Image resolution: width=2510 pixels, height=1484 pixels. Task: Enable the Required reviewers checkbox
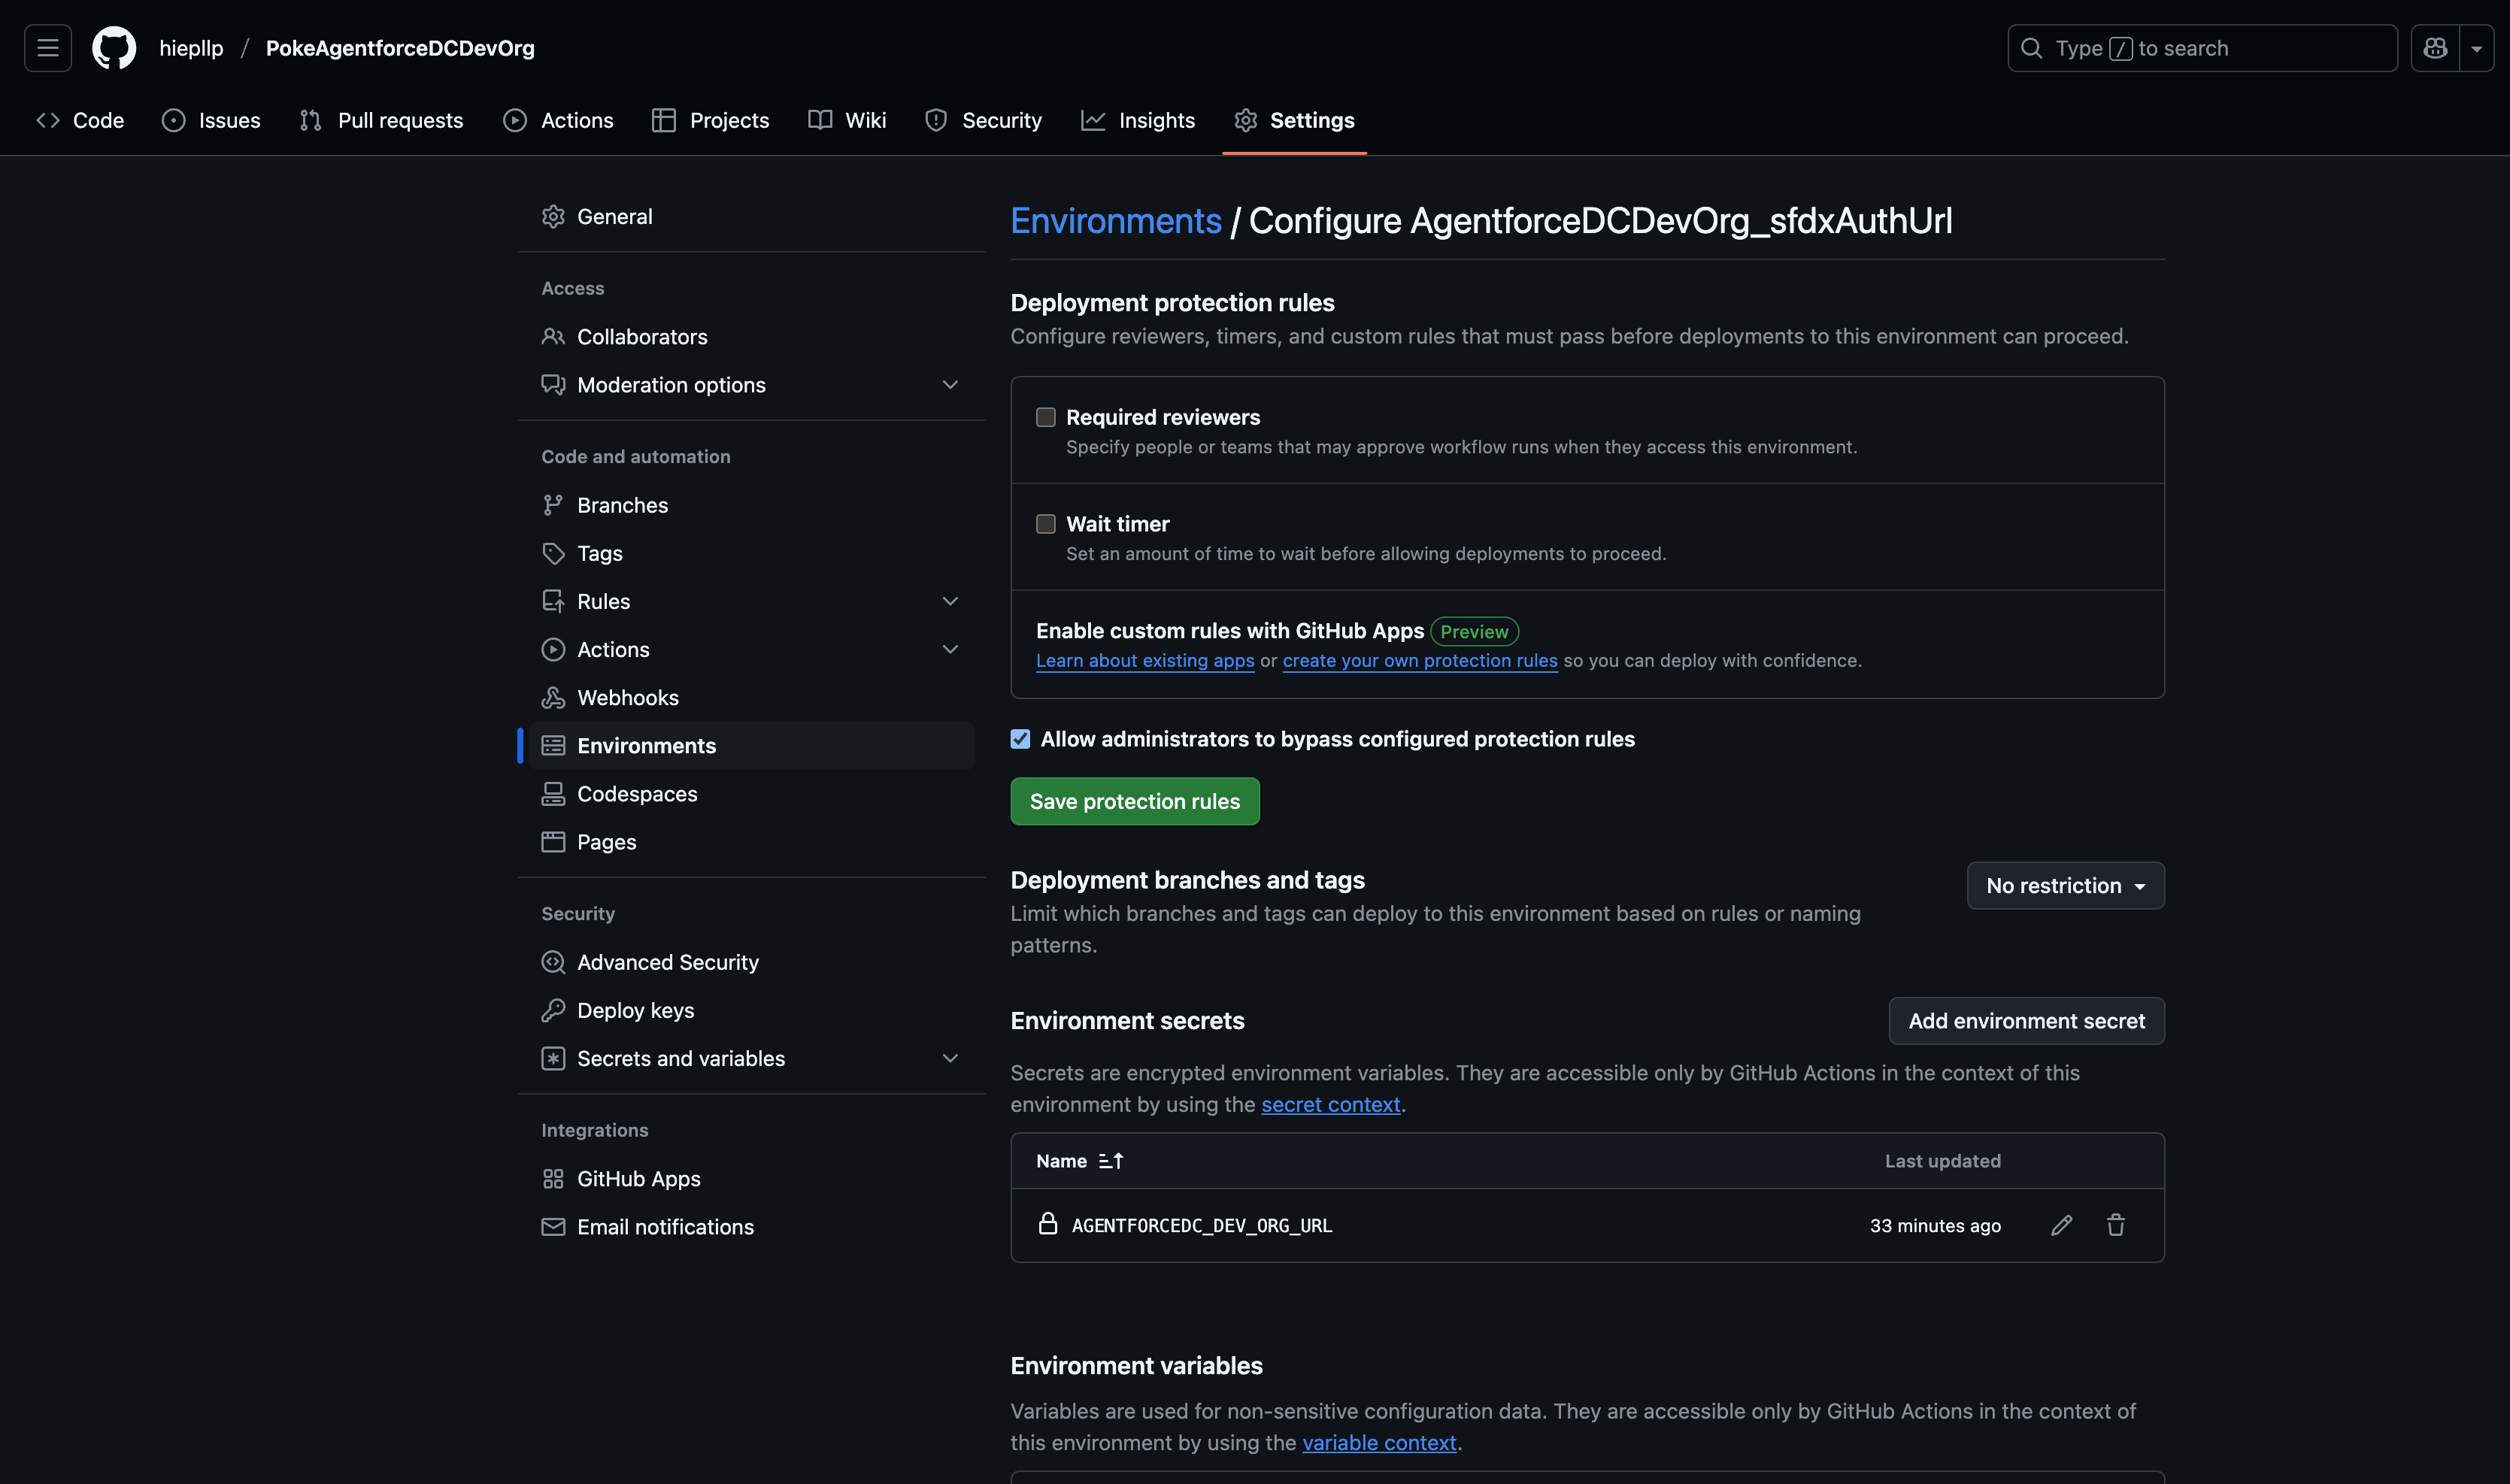(1045, 417)
